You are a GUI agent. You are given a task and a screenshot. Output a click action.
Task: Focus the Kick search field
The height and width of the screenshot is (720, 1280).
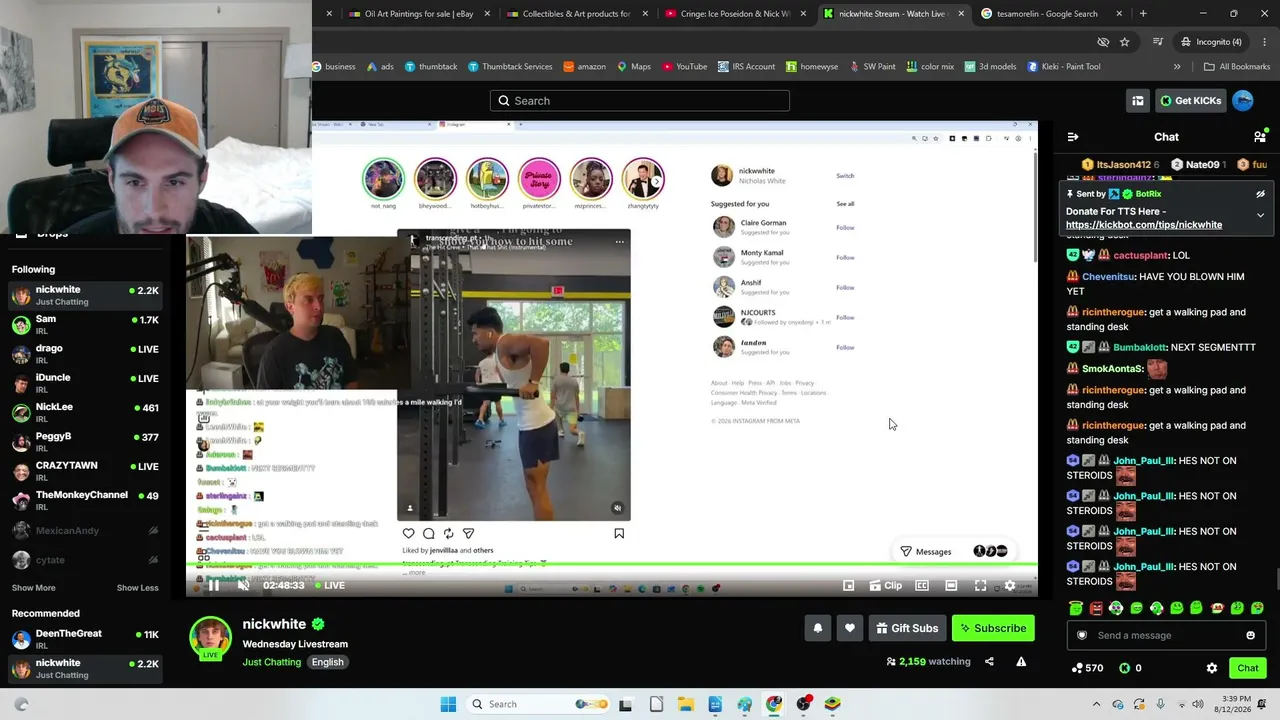[640, 101]
